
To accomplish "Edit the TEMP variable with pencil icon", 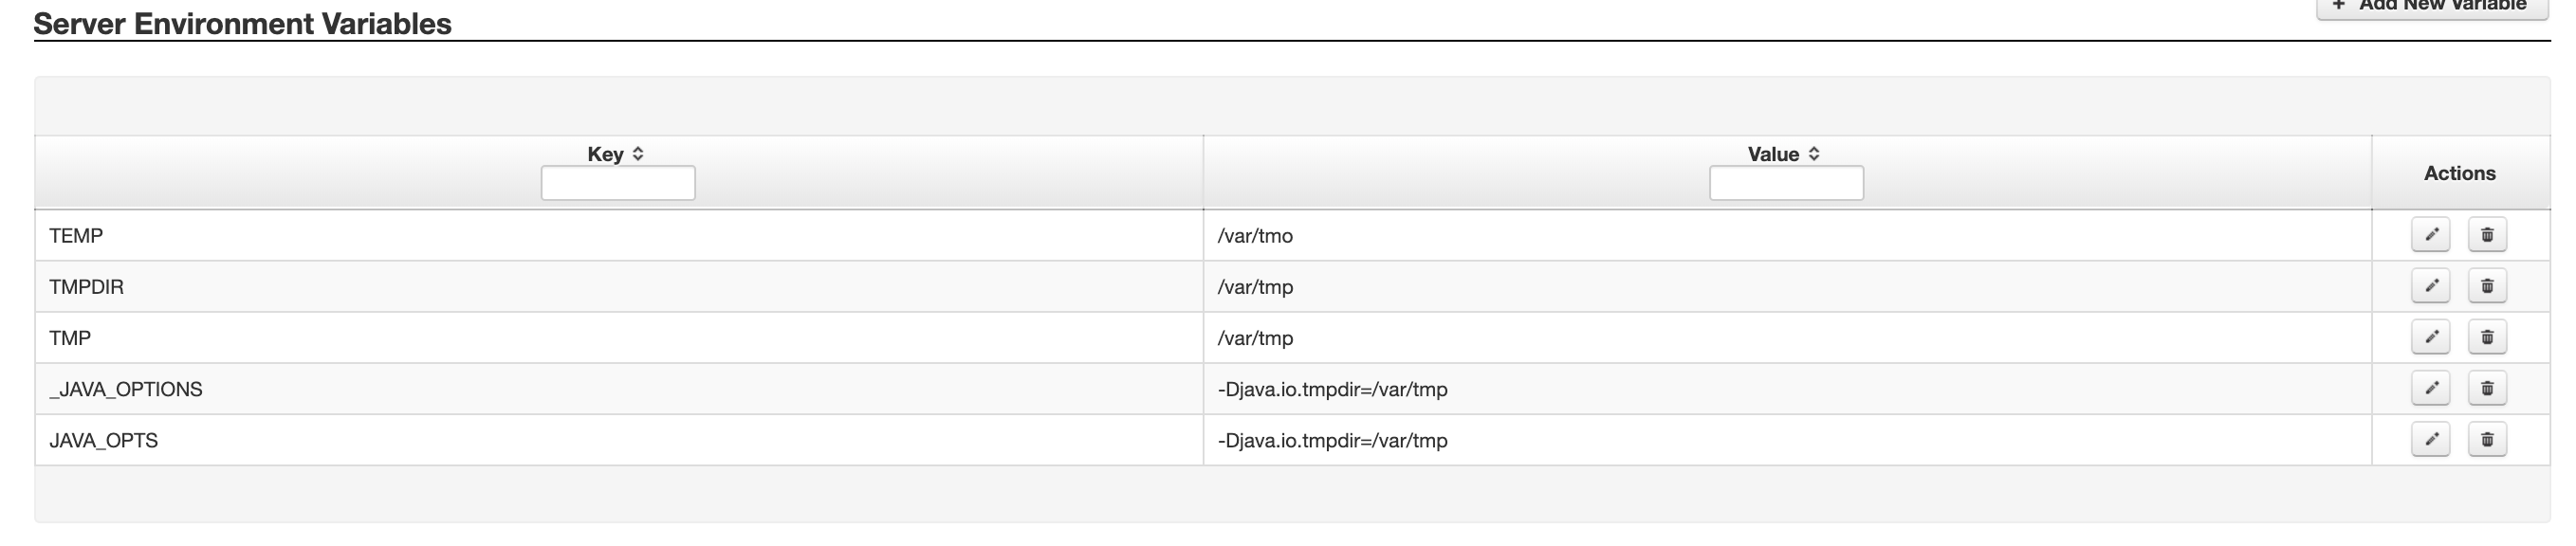I will (x=2430, y=235).
